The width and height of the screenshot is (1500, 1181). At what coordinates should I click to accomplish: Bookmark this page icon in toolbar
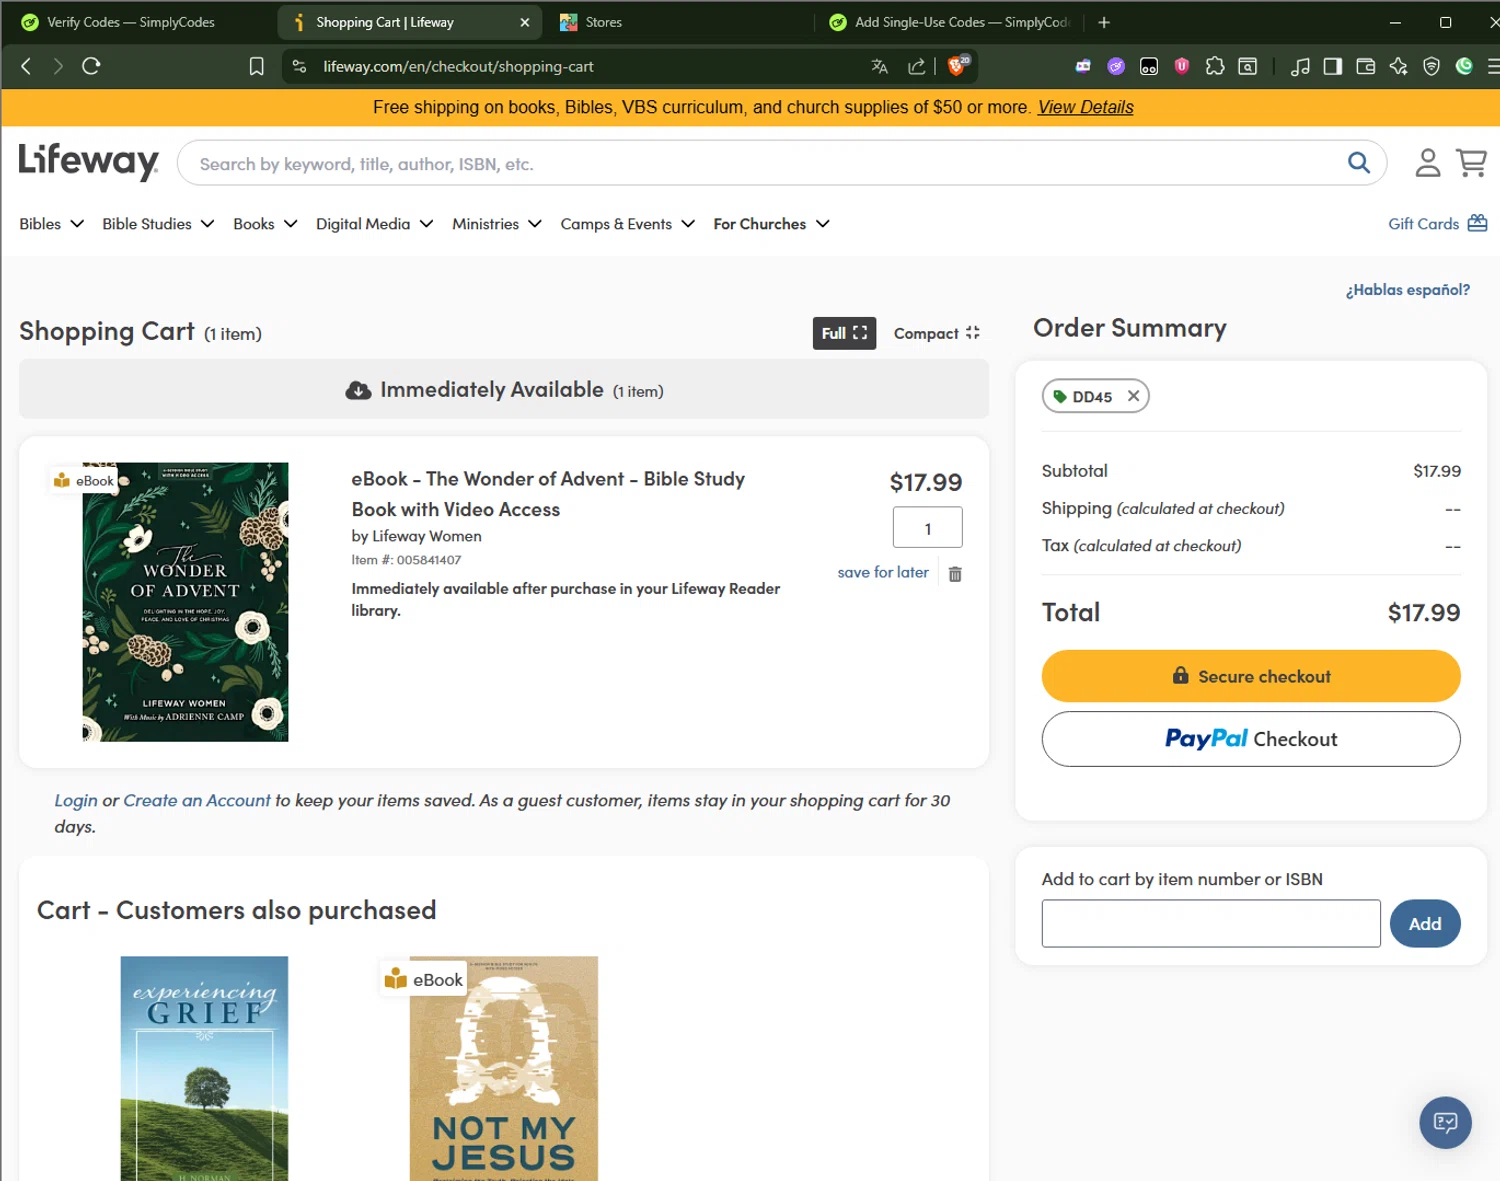(256, 66)
